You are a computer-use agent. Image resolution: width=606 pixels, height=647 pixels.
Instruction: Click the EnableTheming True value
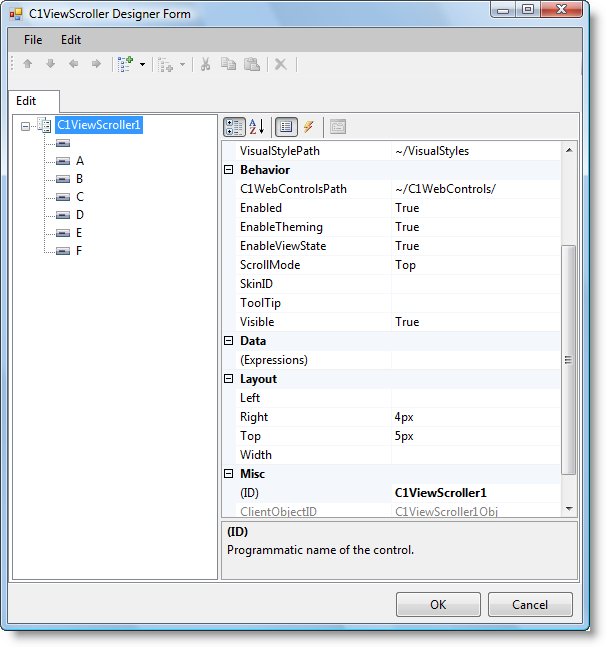coord(476,227)
